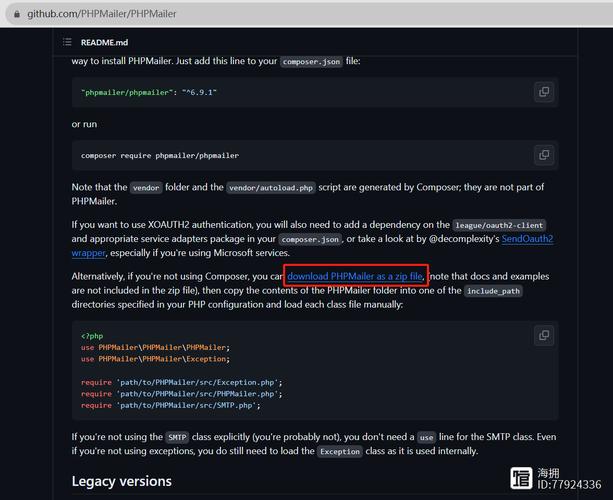
Task: Copy the PHP require code block
Action: point(544,336)
